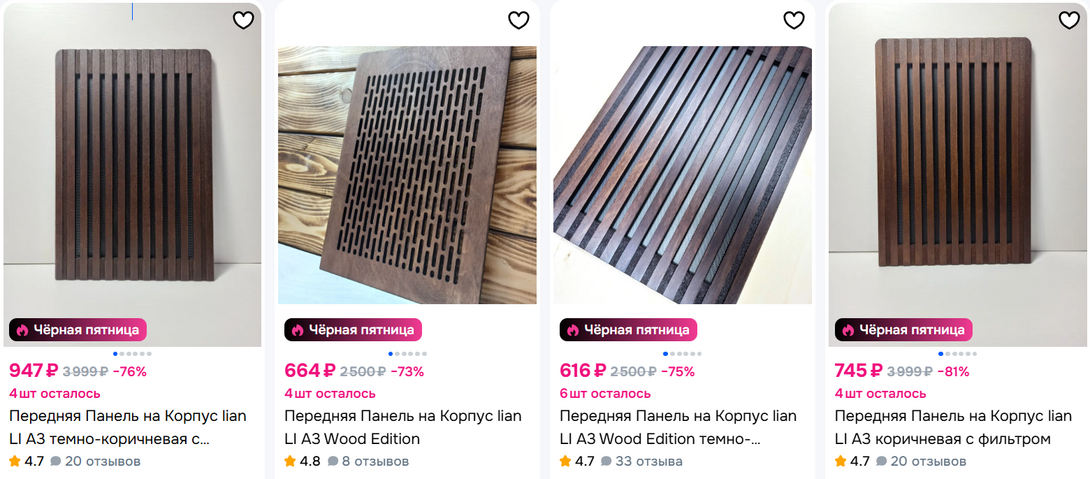Click '20 отзывов' under the 947 ₽ product

(x=102, y=462)
